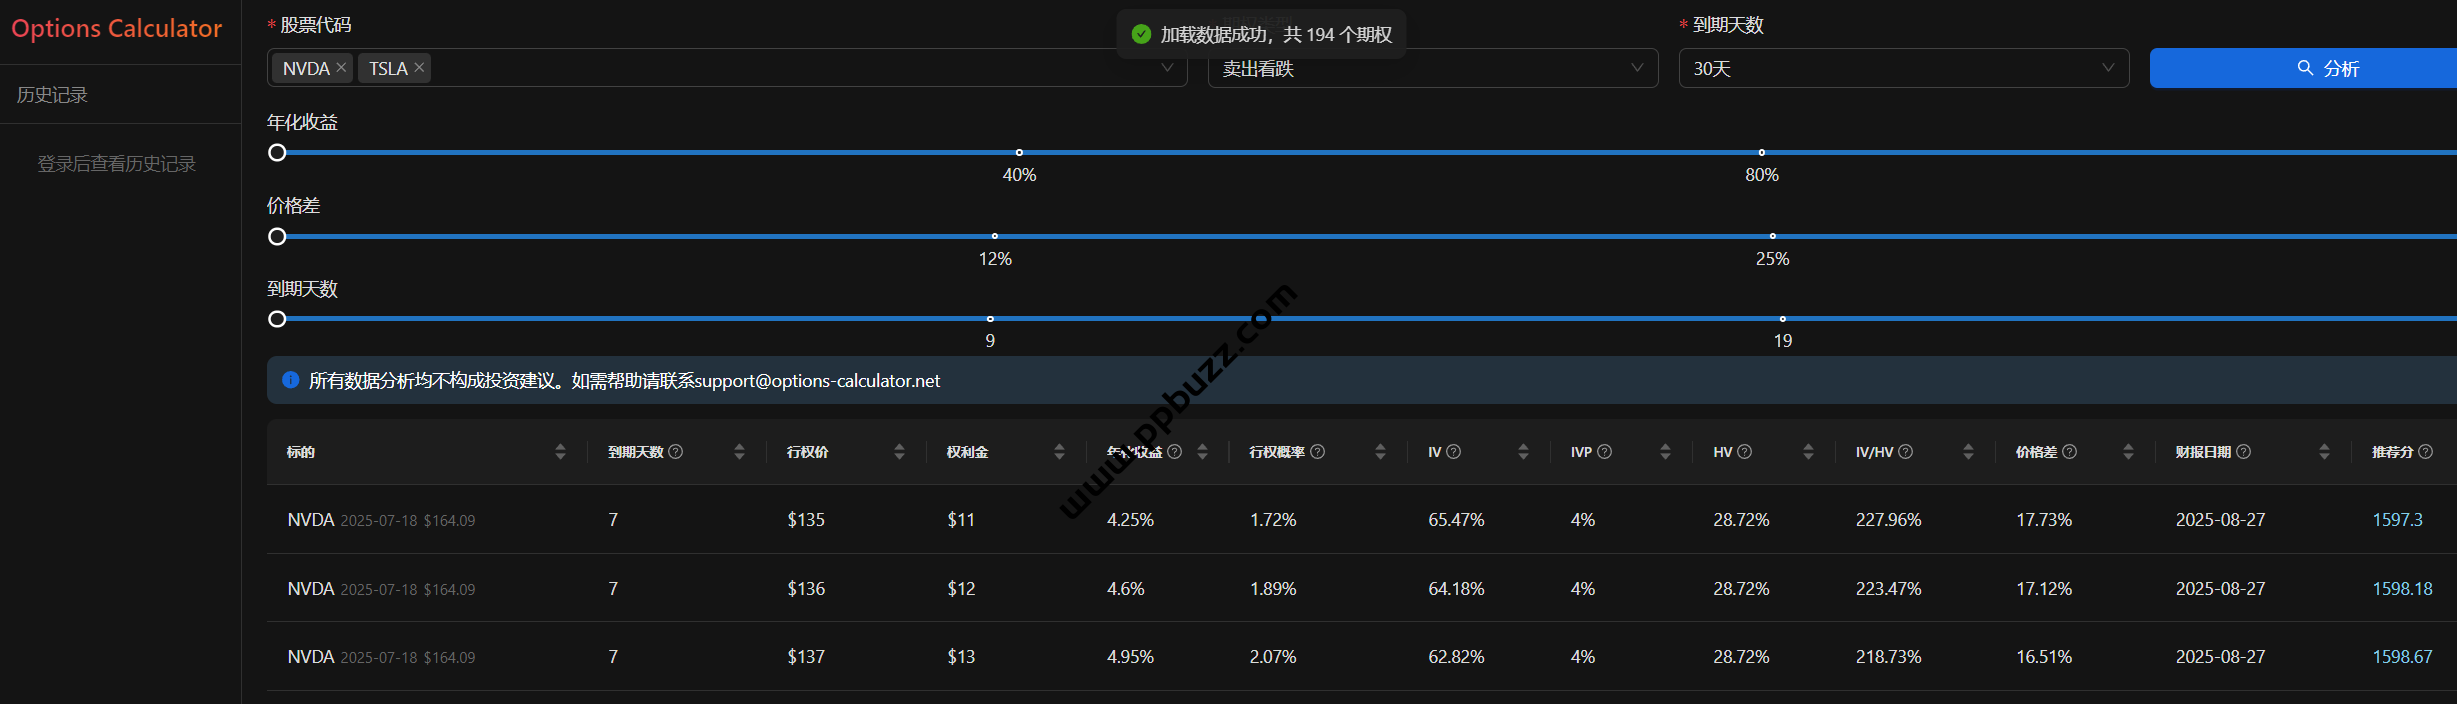The width and height of the screenshot is (2457, 704).
Task: Grab the 价格差 slider handle
Action: coord(278,237)
